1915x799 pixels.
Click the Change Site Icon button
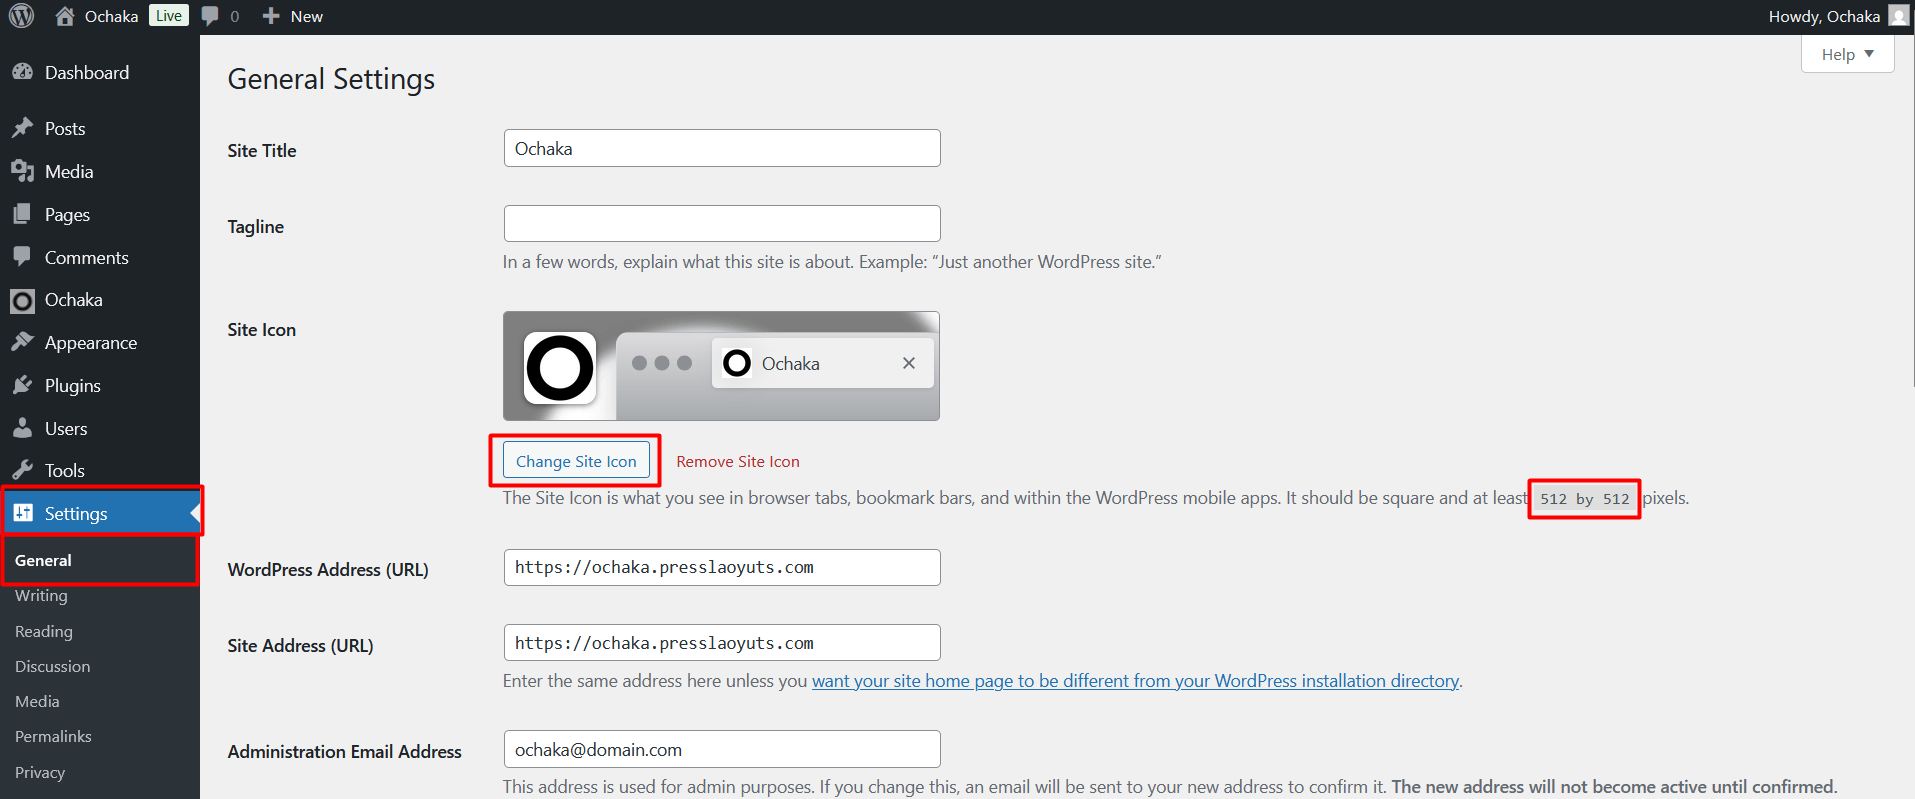(x=576, y=461)
